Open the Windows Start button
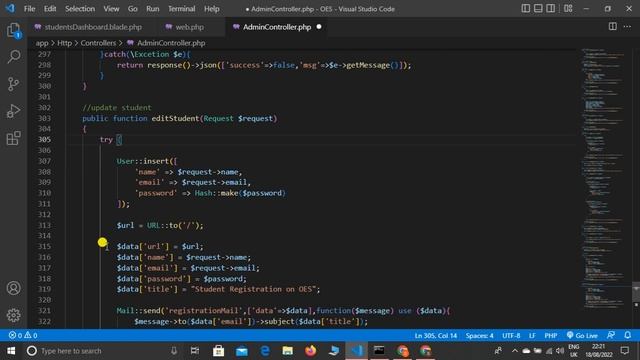Screen dimensions: 640x360 [x=11, y=351]
